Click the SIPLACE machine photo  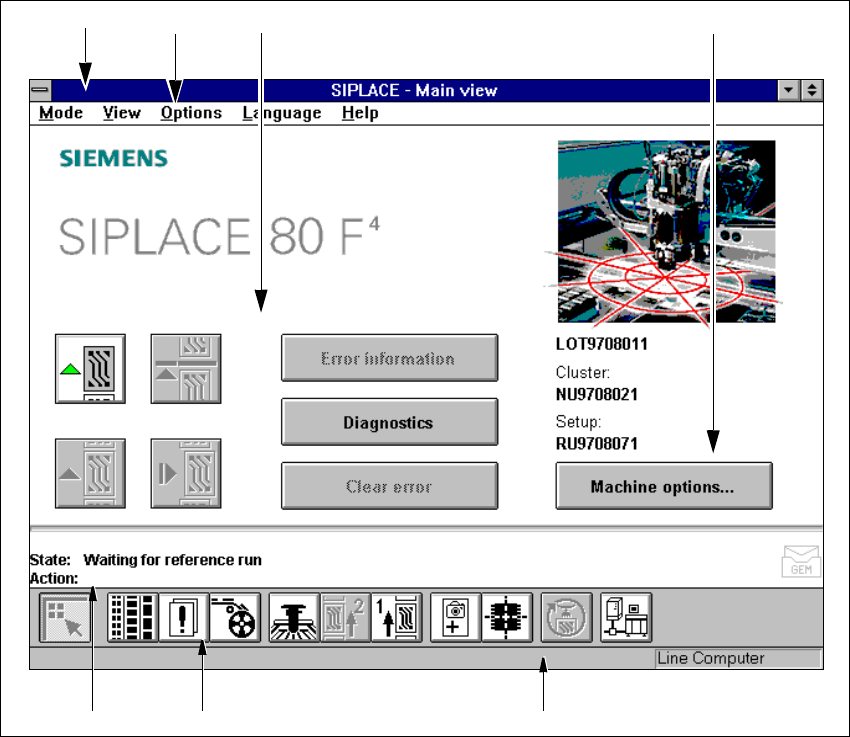point(666,232)
